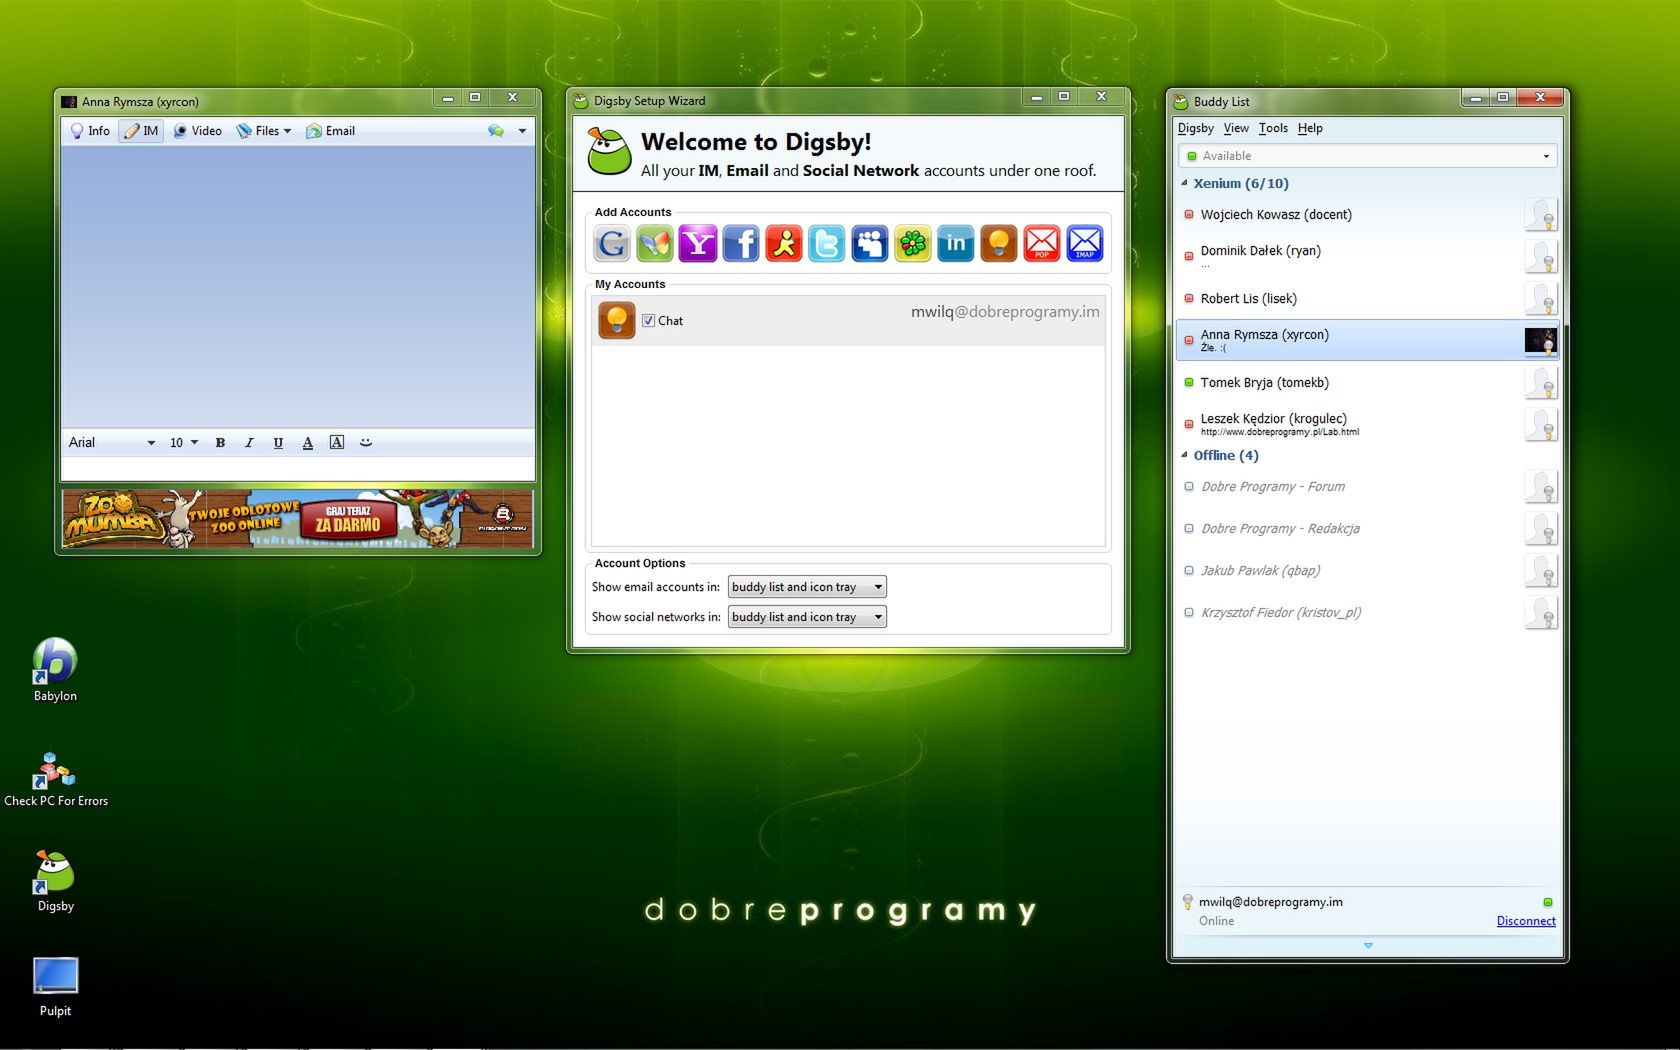
Task: Open the Arial font family dropdown
Action: click(111, 443)
